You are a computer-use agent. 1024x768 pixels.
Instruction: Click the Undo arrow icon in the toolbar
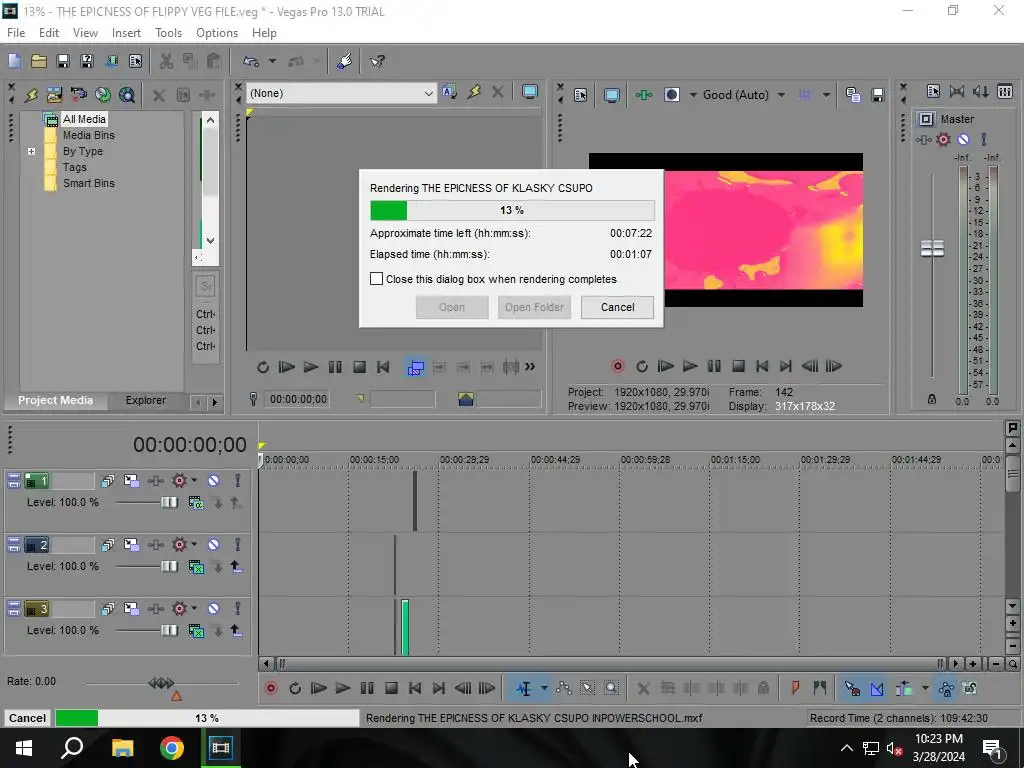(251, 61)
